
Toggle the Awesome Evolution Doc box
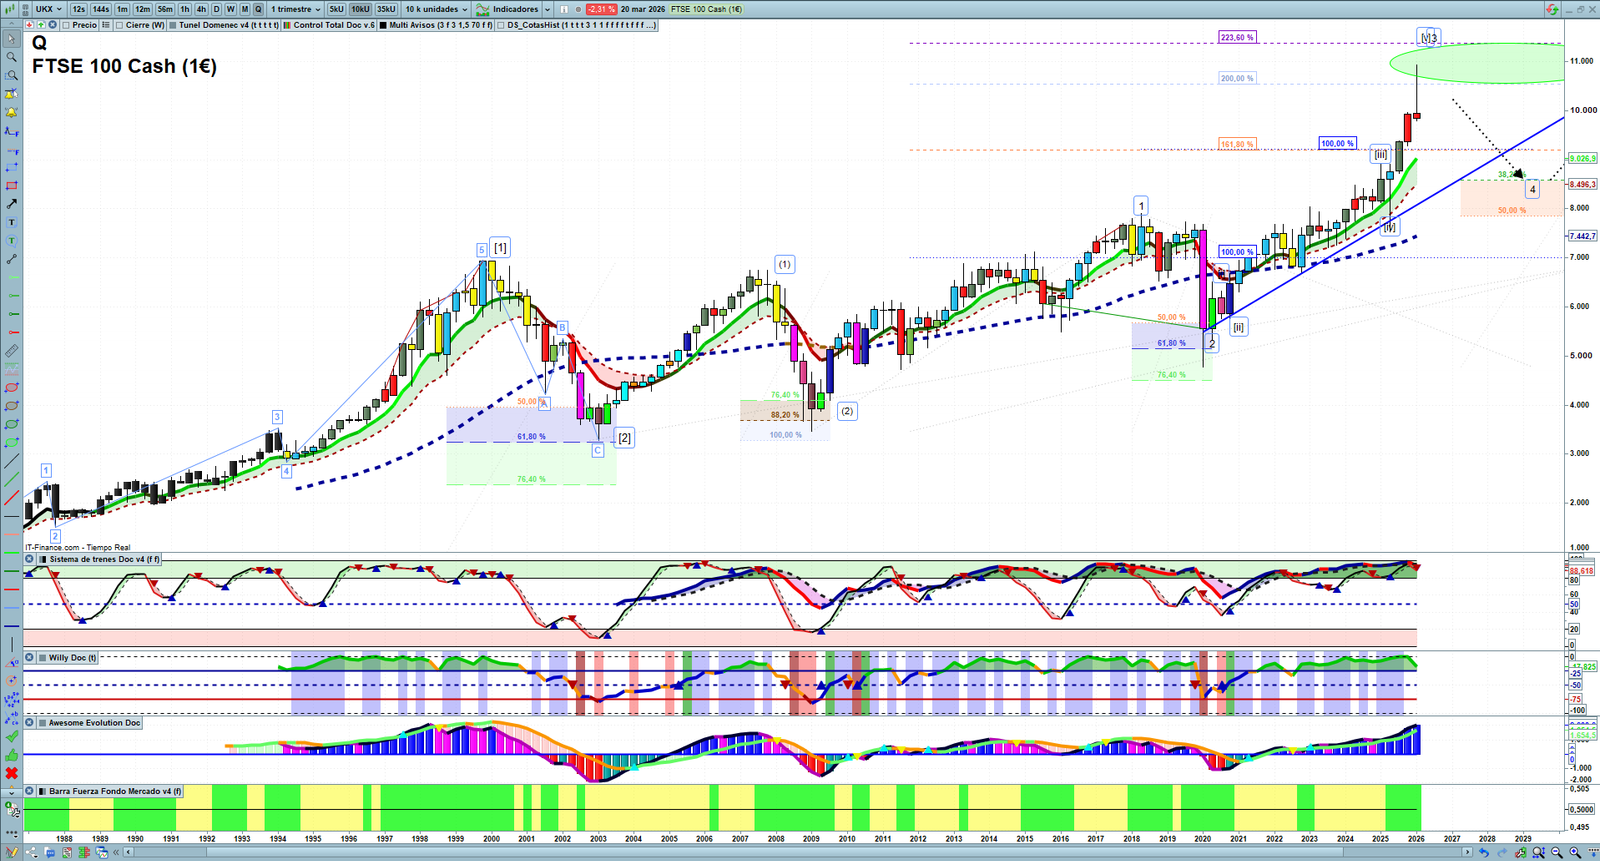42,723
